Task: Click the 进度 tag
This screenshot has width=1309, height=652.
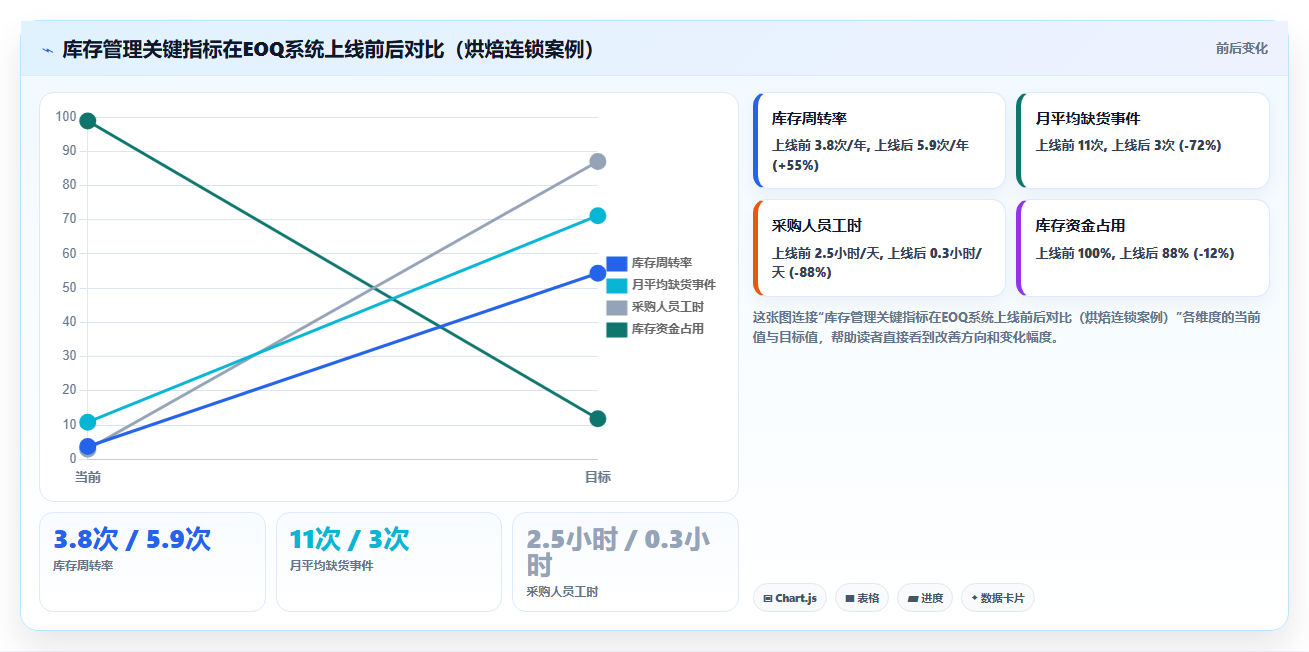Action: 925,598
